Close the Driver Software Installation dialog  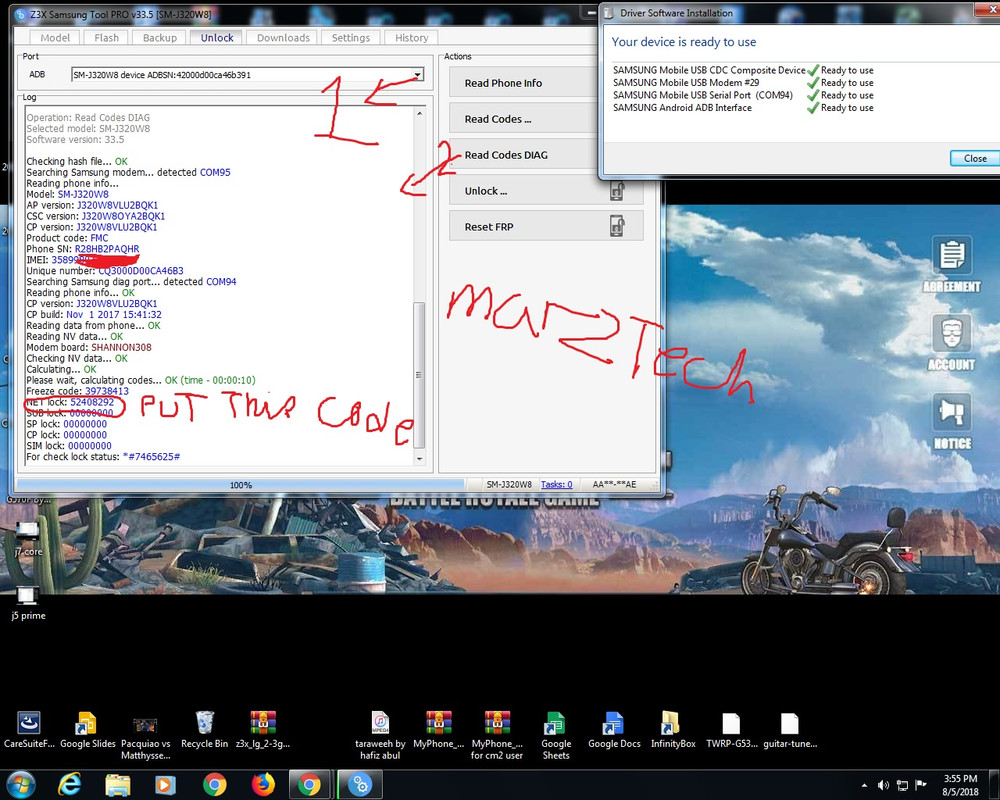coord(974,158)
